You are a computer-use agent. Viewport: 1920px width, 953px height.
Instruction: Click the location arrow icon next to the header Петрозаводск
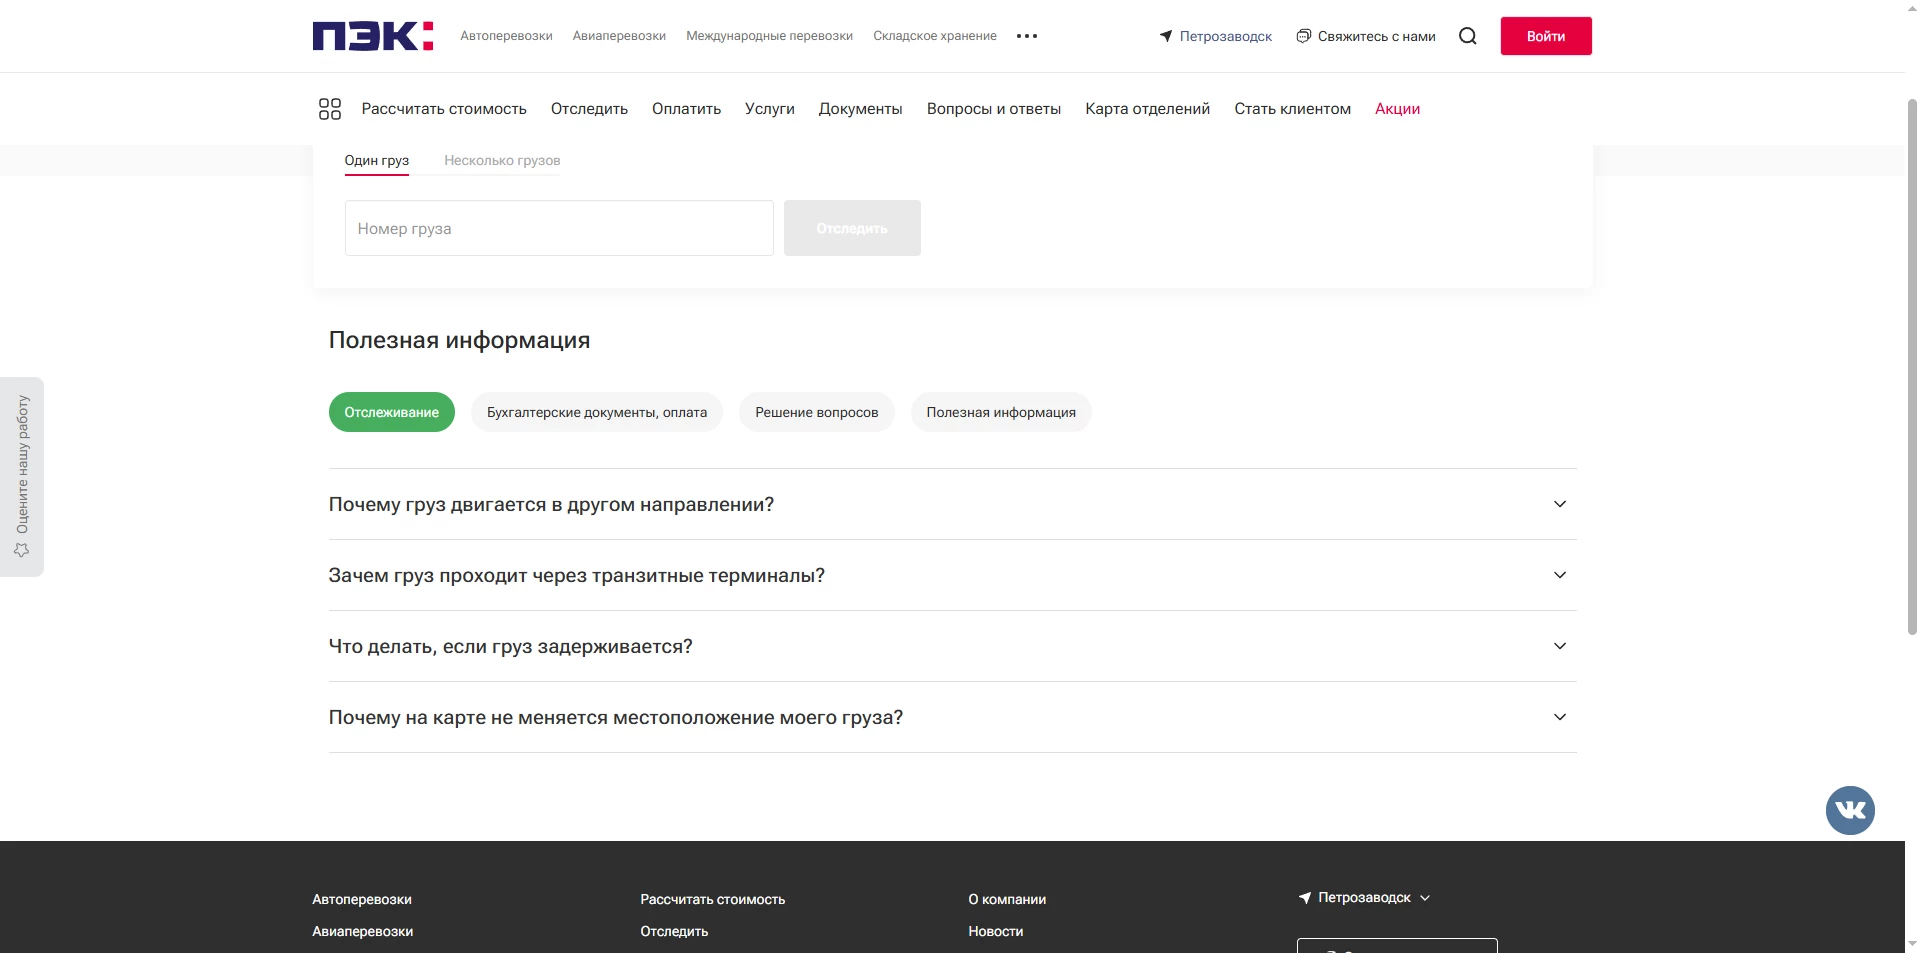(1166, 36)
